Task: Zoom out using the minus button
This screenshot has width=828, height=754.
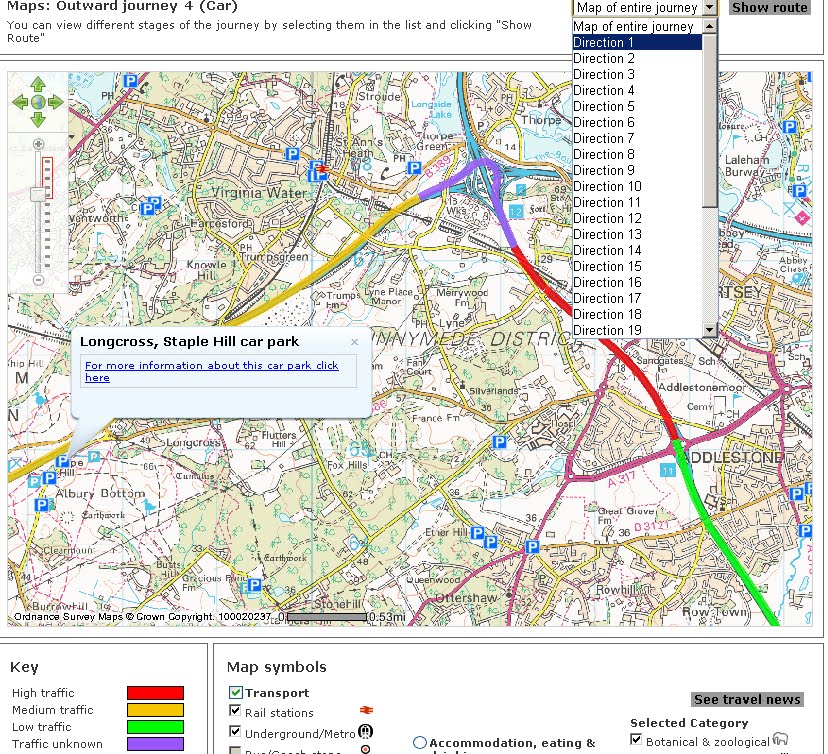Action: [38, 280]
